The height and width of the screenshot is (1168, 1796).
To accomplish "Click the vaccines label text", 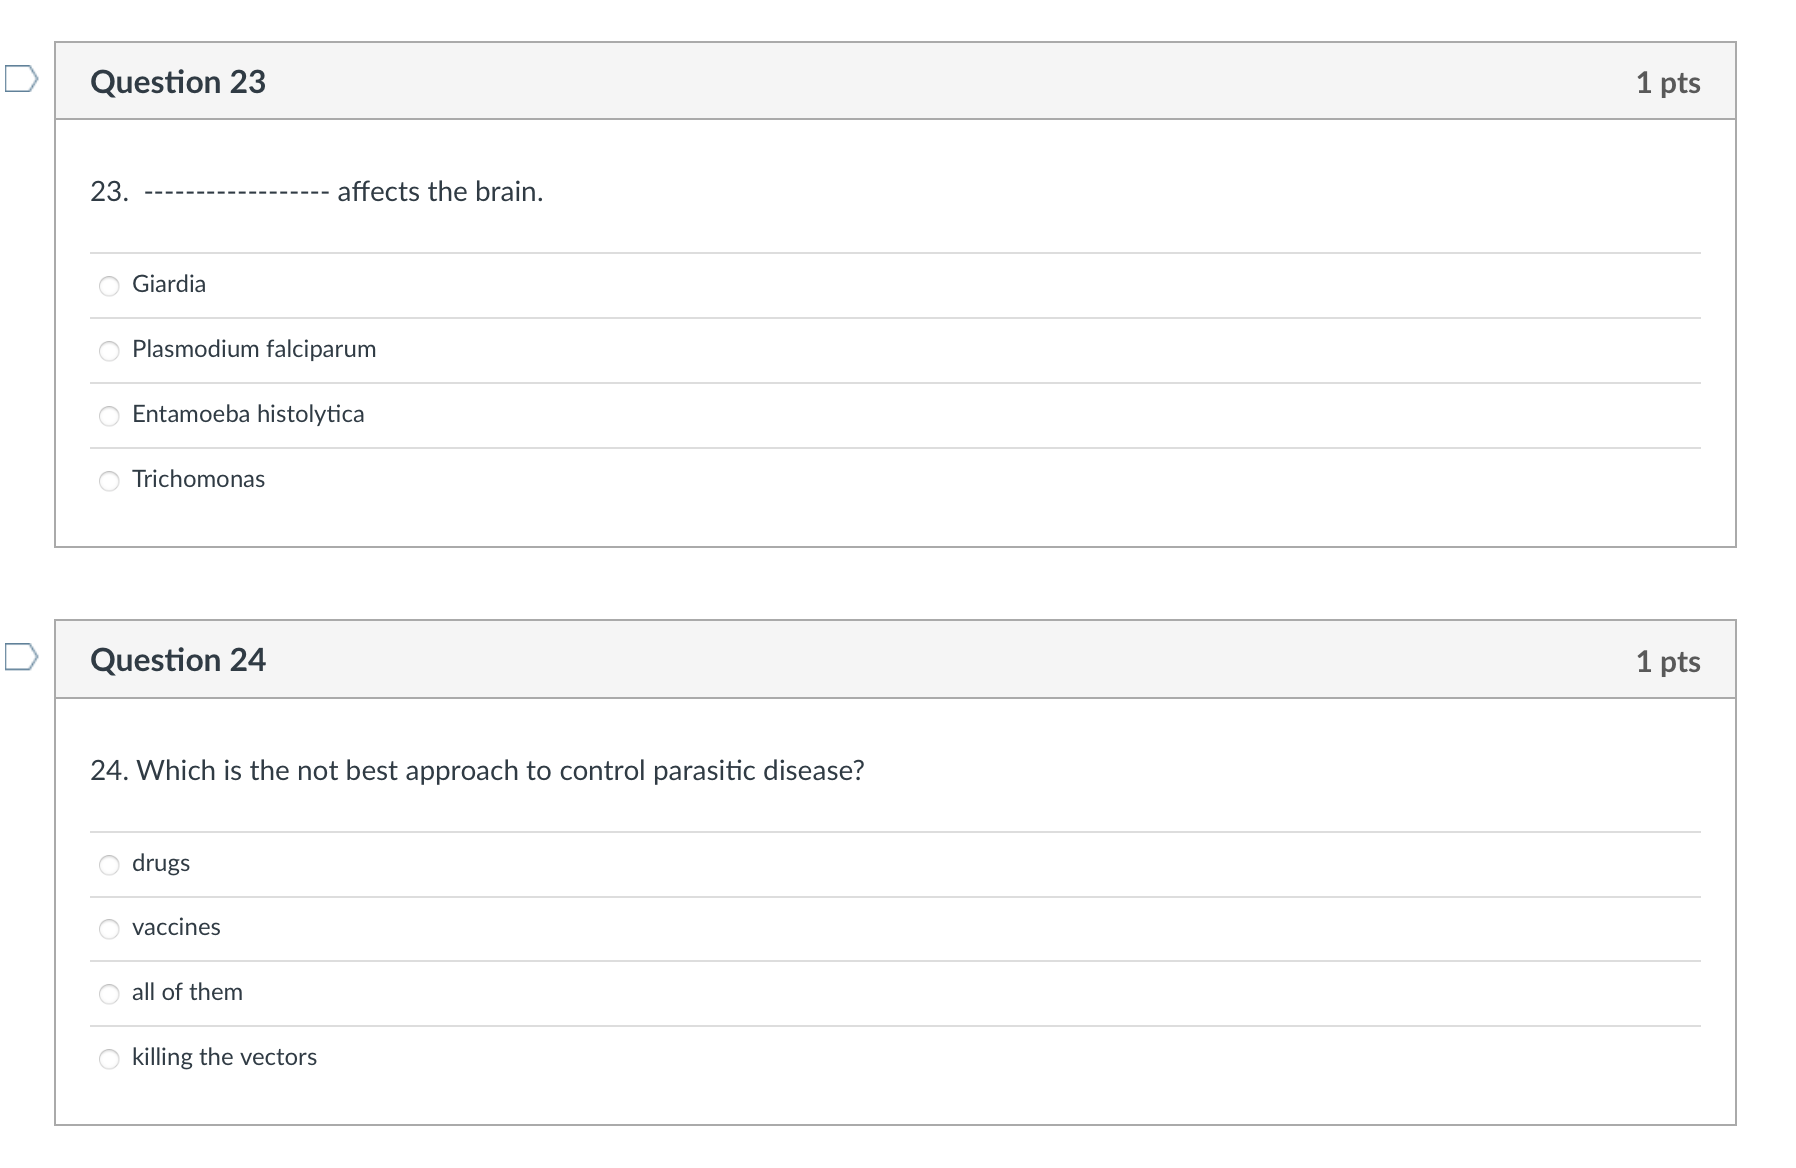I will point(176,927).
